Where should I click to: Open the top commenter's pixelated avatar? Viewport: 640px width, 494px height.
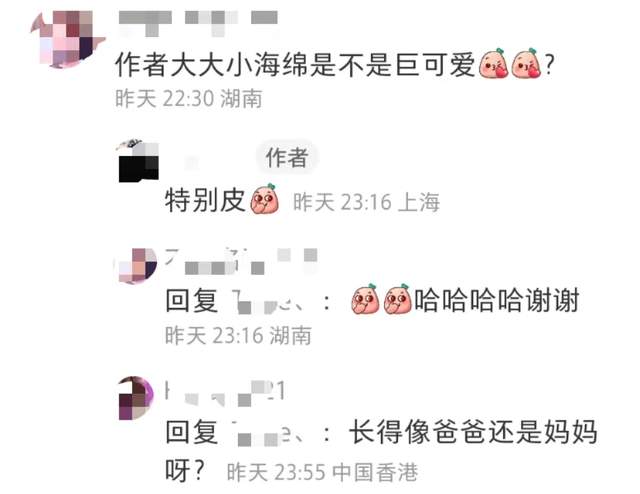pos(67,39)
